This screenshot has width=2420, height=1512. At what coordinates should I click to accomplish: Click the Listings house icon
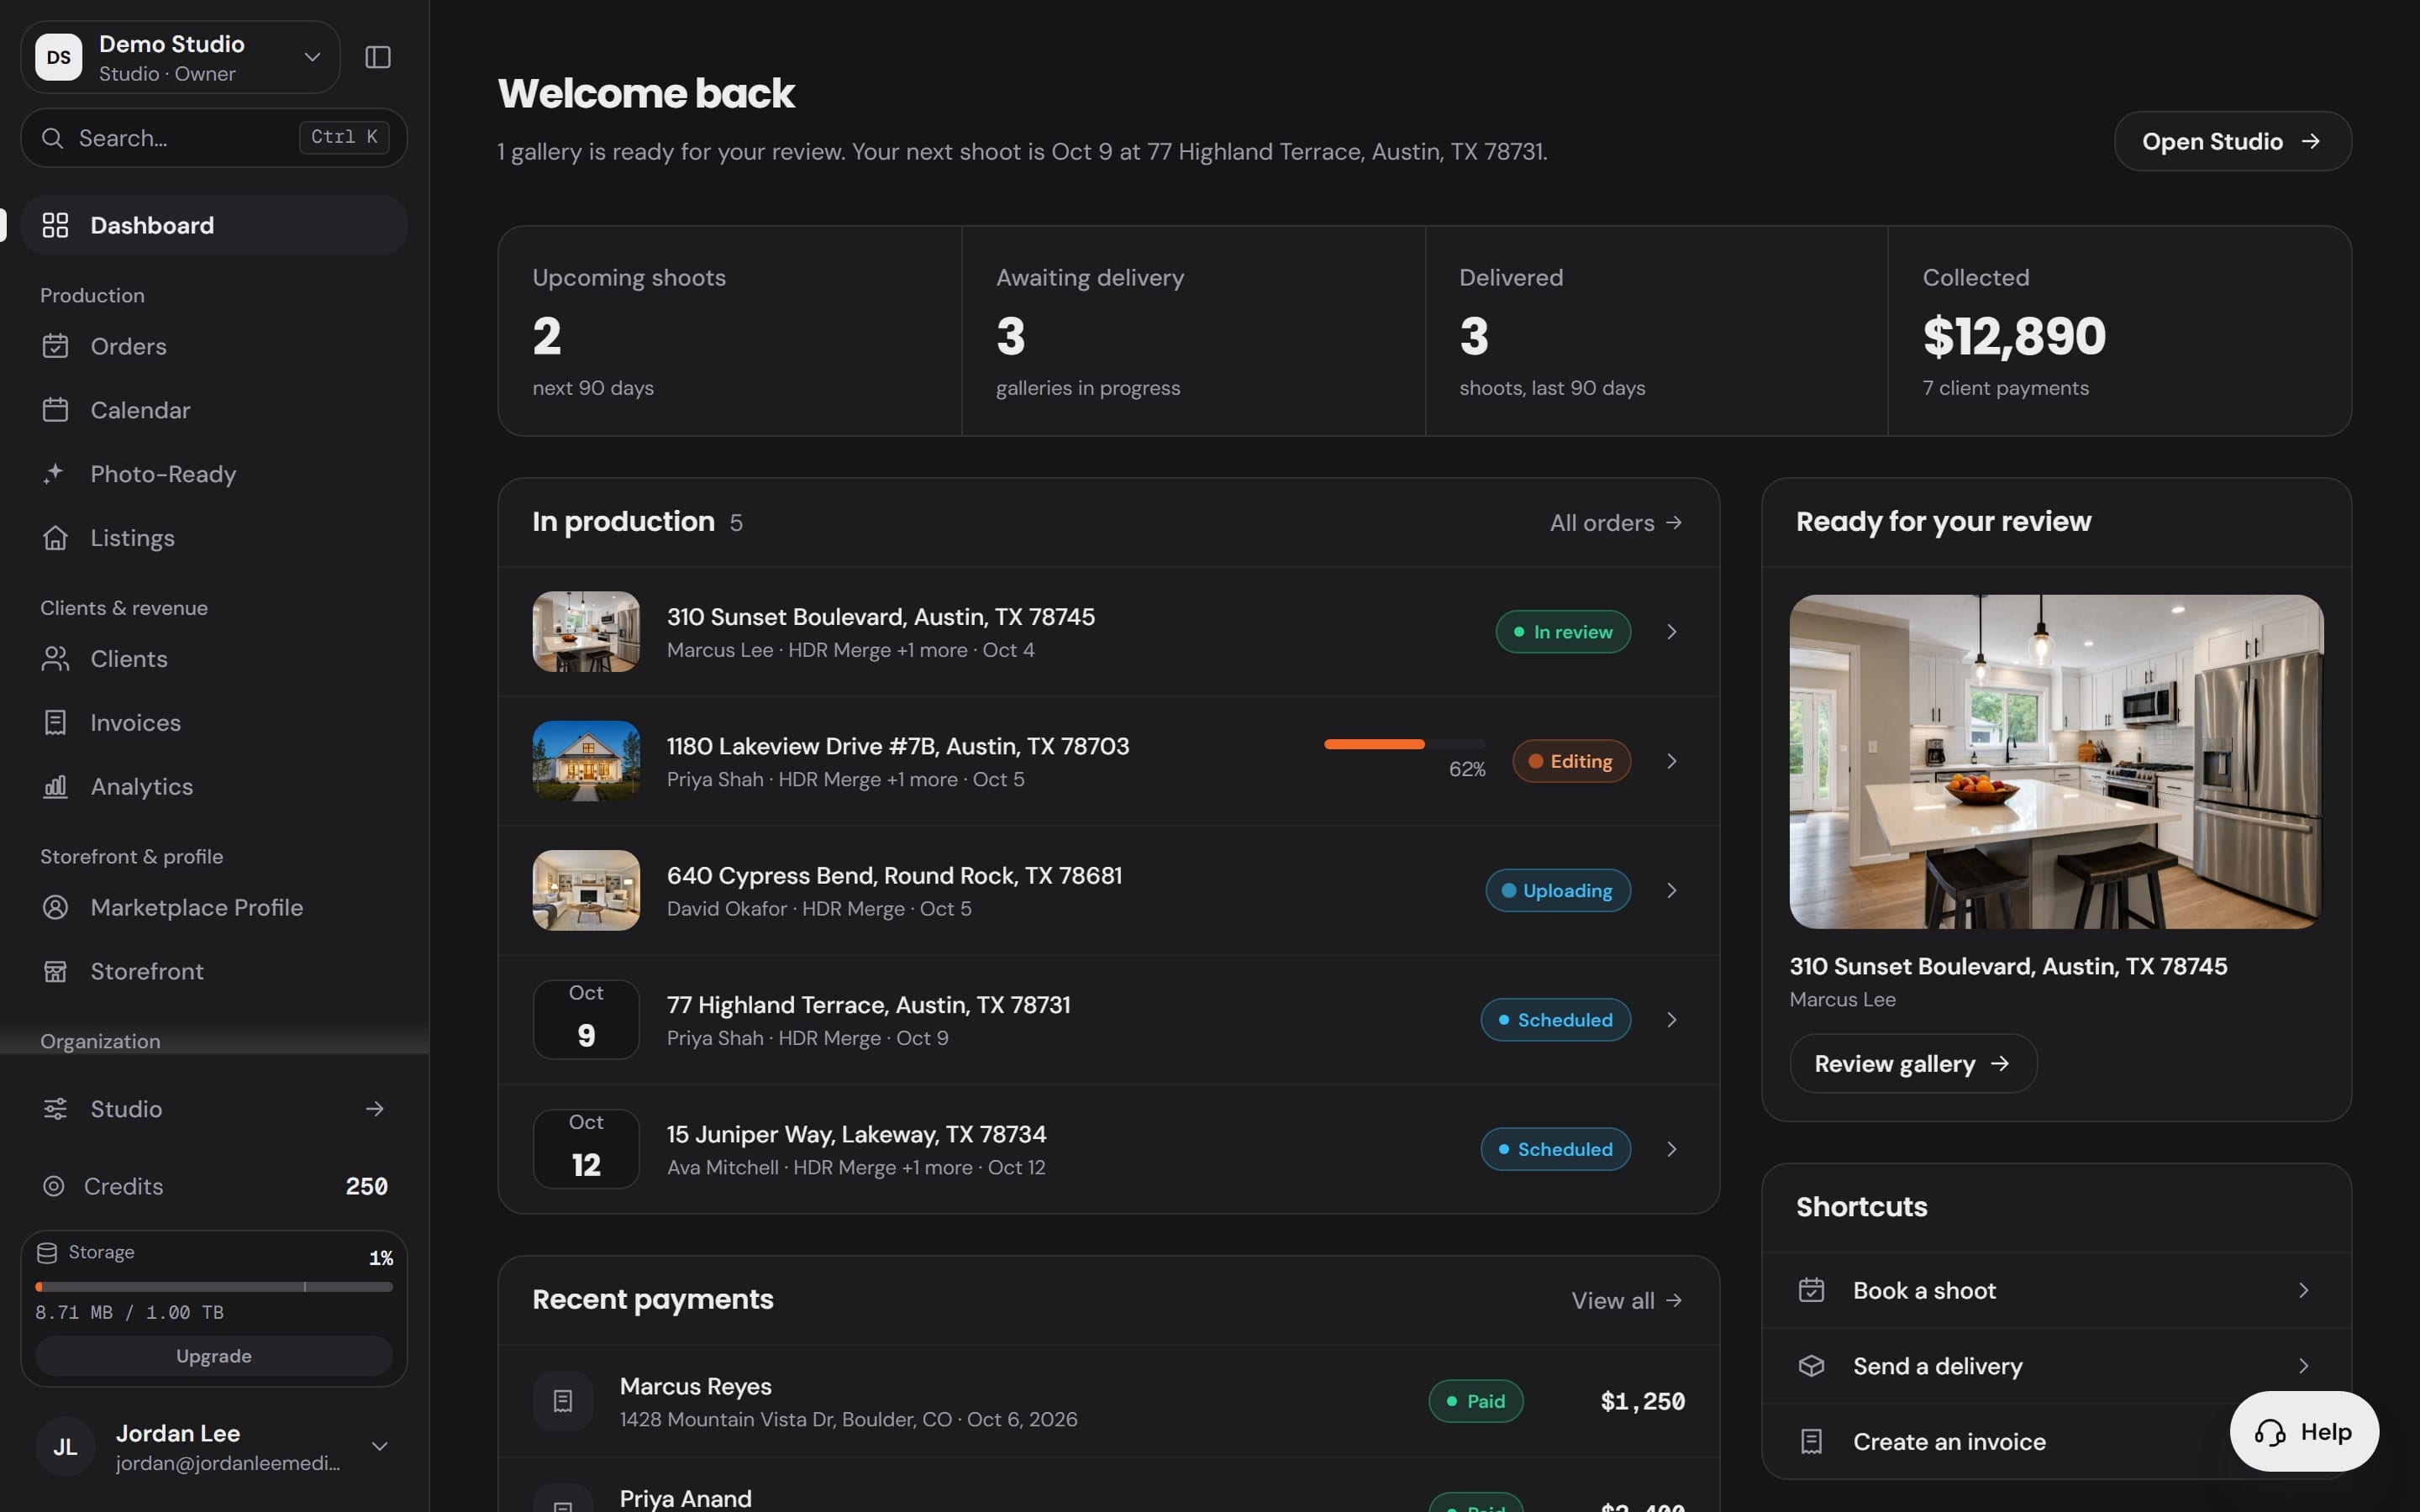[55, 538]
